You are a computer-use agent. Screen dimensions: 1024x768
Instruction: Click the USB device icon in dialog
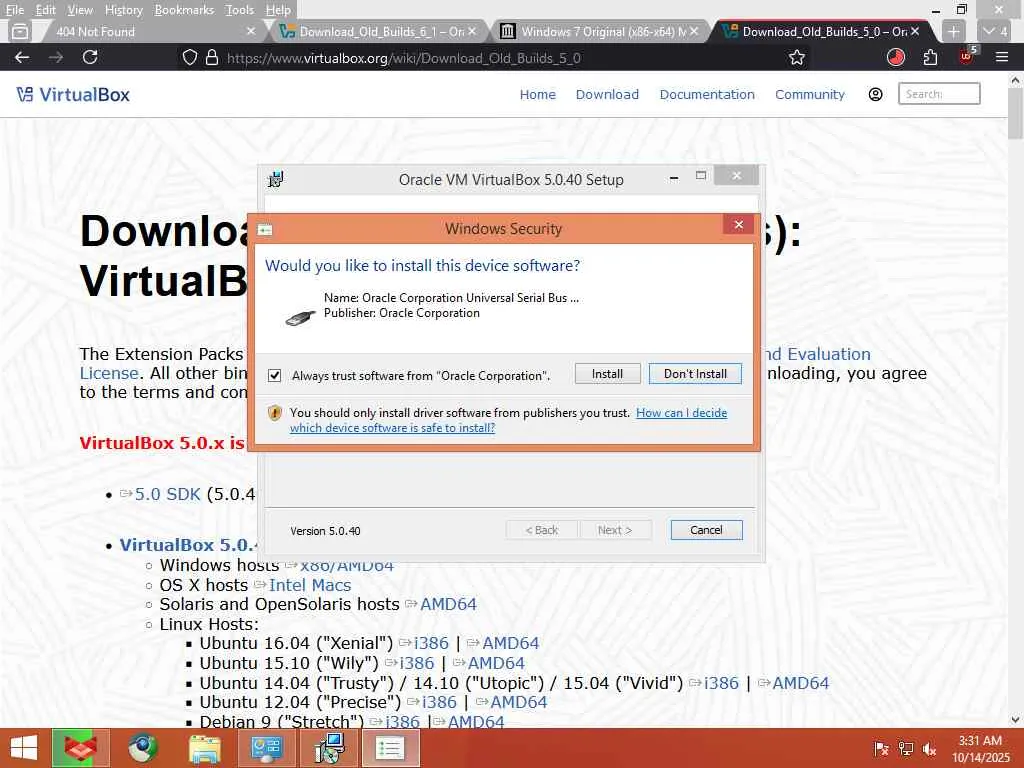[x=300, y=317]
